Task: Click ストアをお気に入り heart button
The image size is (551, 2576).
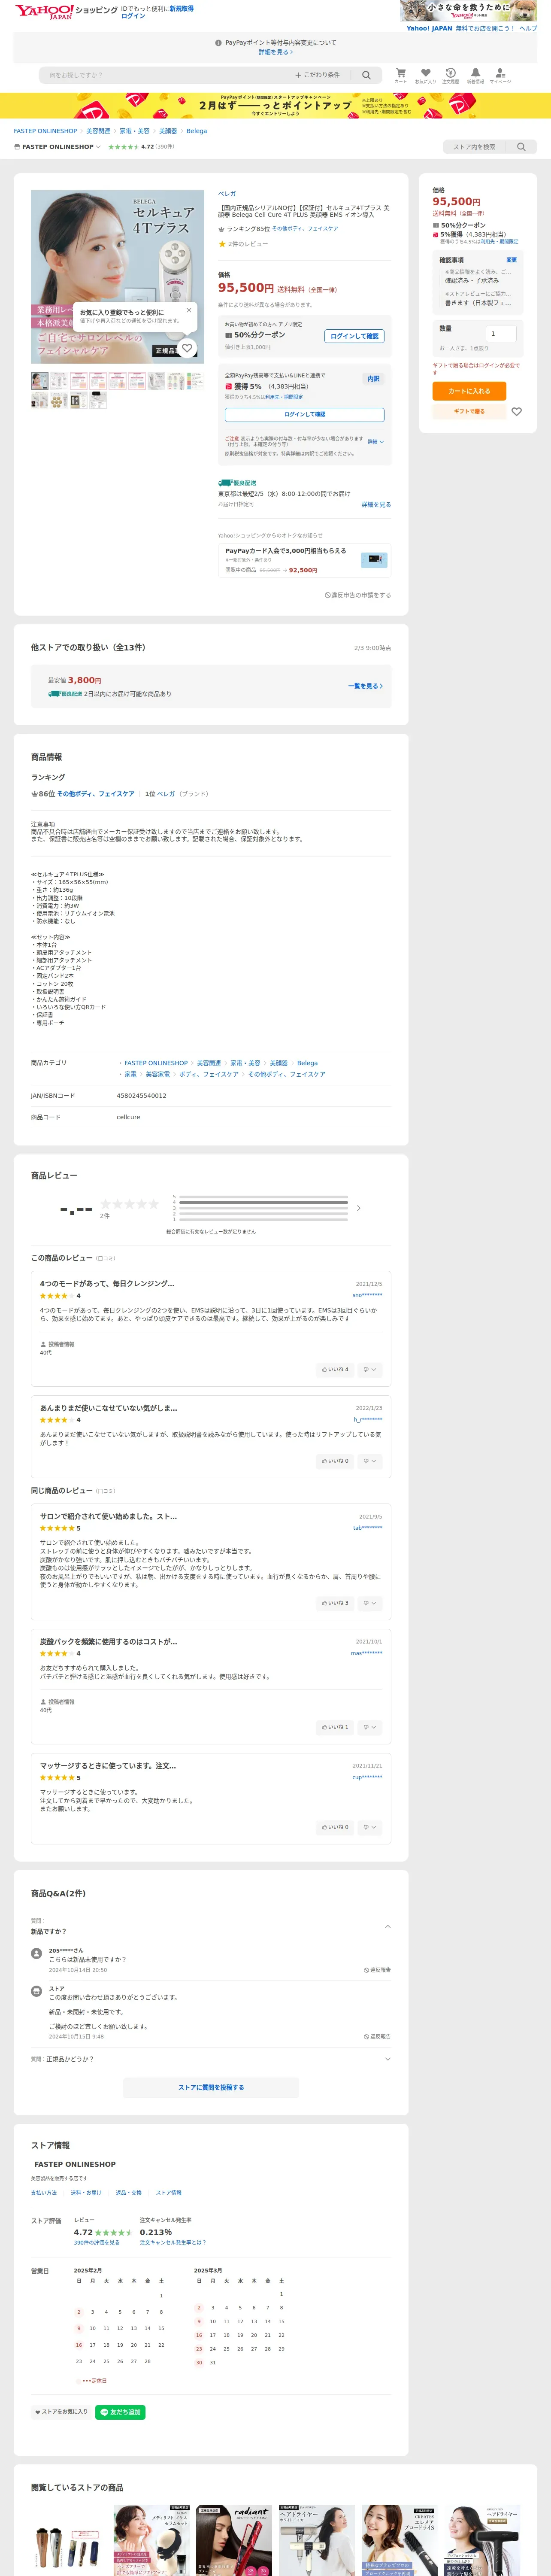Action: (x=61, y=2412)
